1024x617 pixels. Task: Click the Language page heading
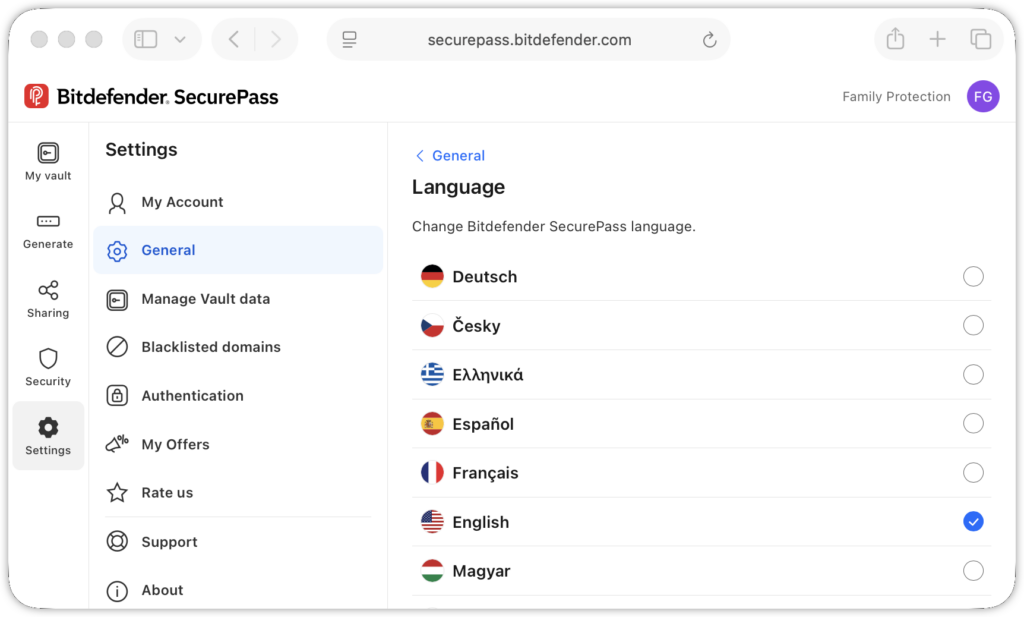[x=458, y=187]
